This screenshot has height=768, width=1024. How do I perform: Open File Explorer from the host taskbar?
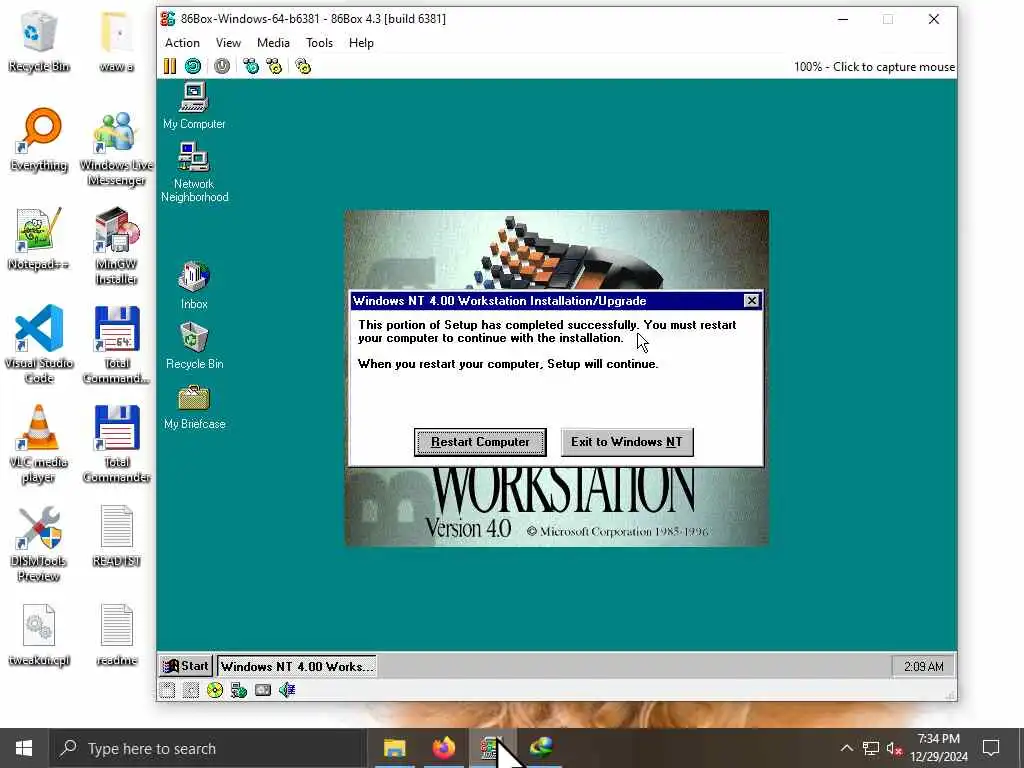(394, 748)
